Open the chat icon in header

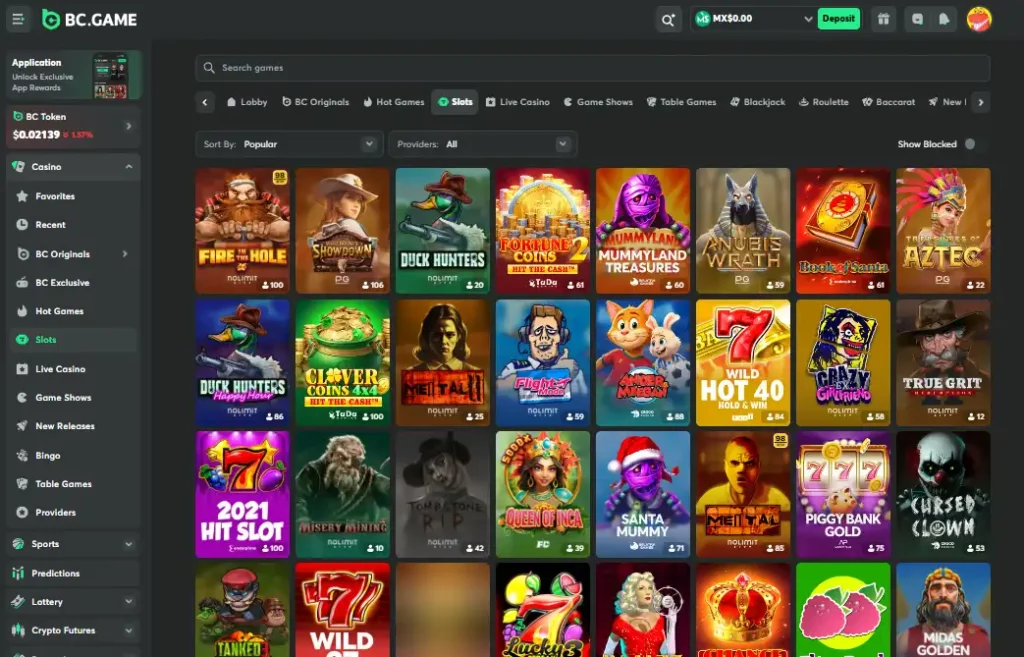click(917, 19)
